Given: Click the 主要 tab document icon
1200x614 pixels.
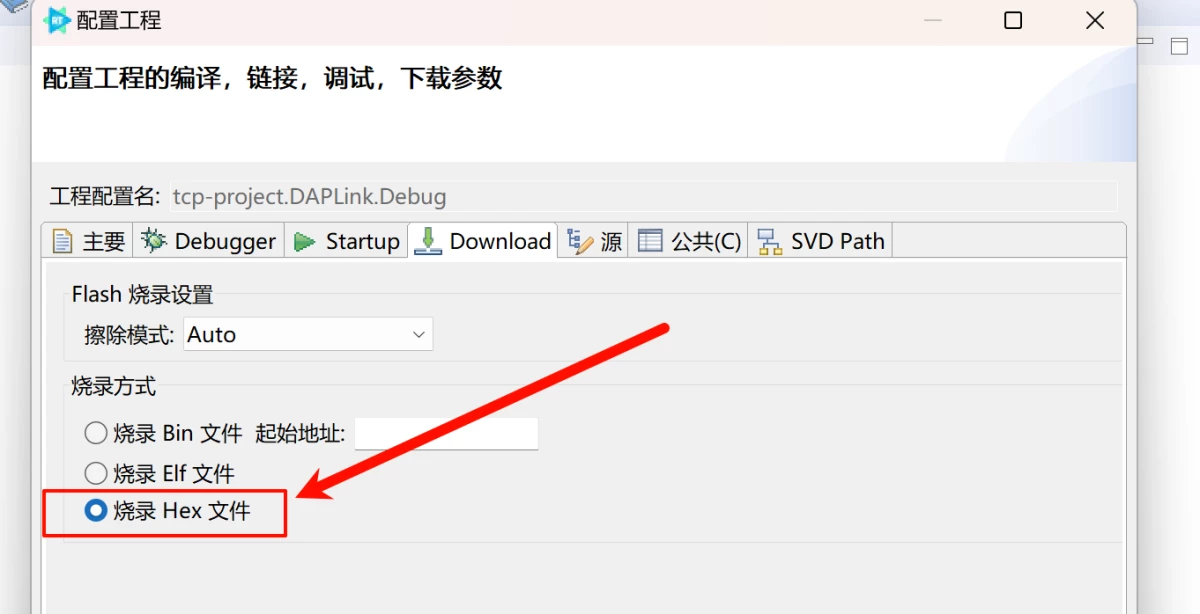Looking at the screenshot, I should pos(62,242).
